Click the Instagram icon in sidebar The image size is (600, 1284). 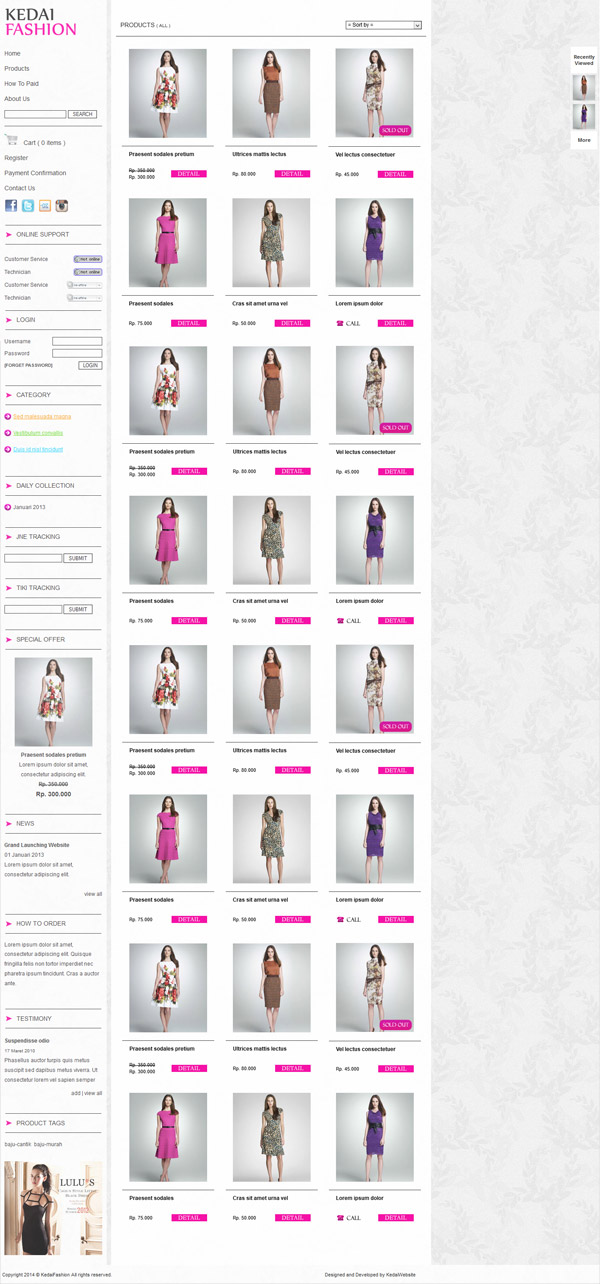tap(61, 206)
